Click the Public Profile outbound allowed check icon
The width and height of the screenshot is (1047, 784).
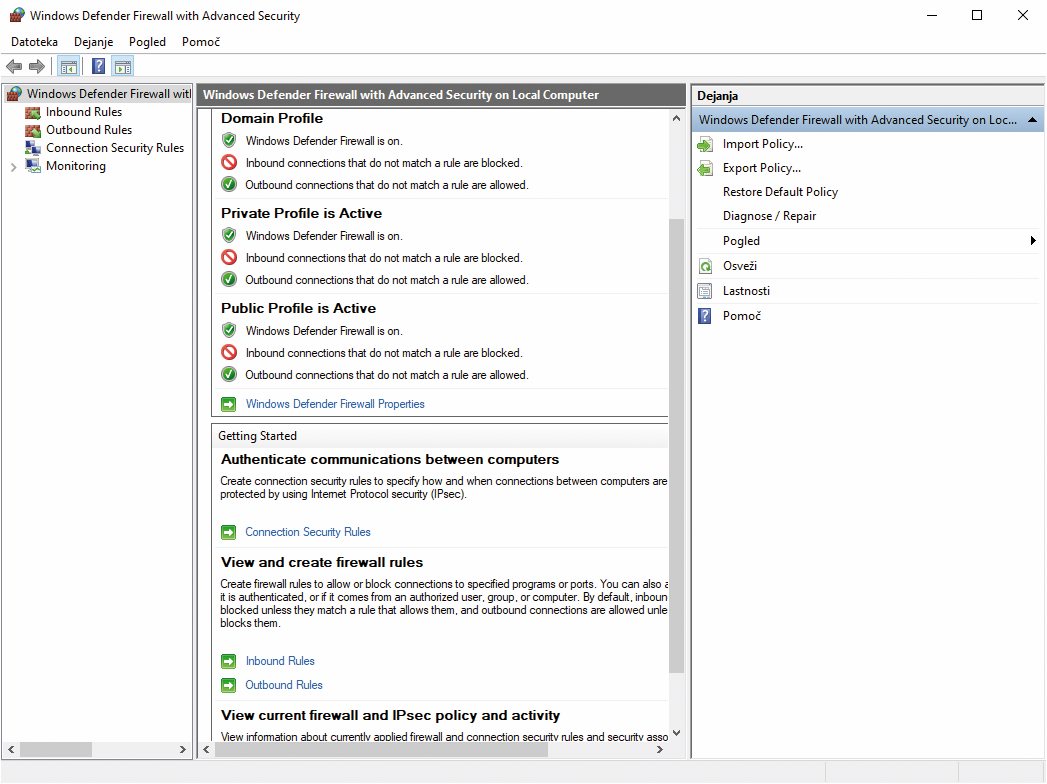(229, 375)
